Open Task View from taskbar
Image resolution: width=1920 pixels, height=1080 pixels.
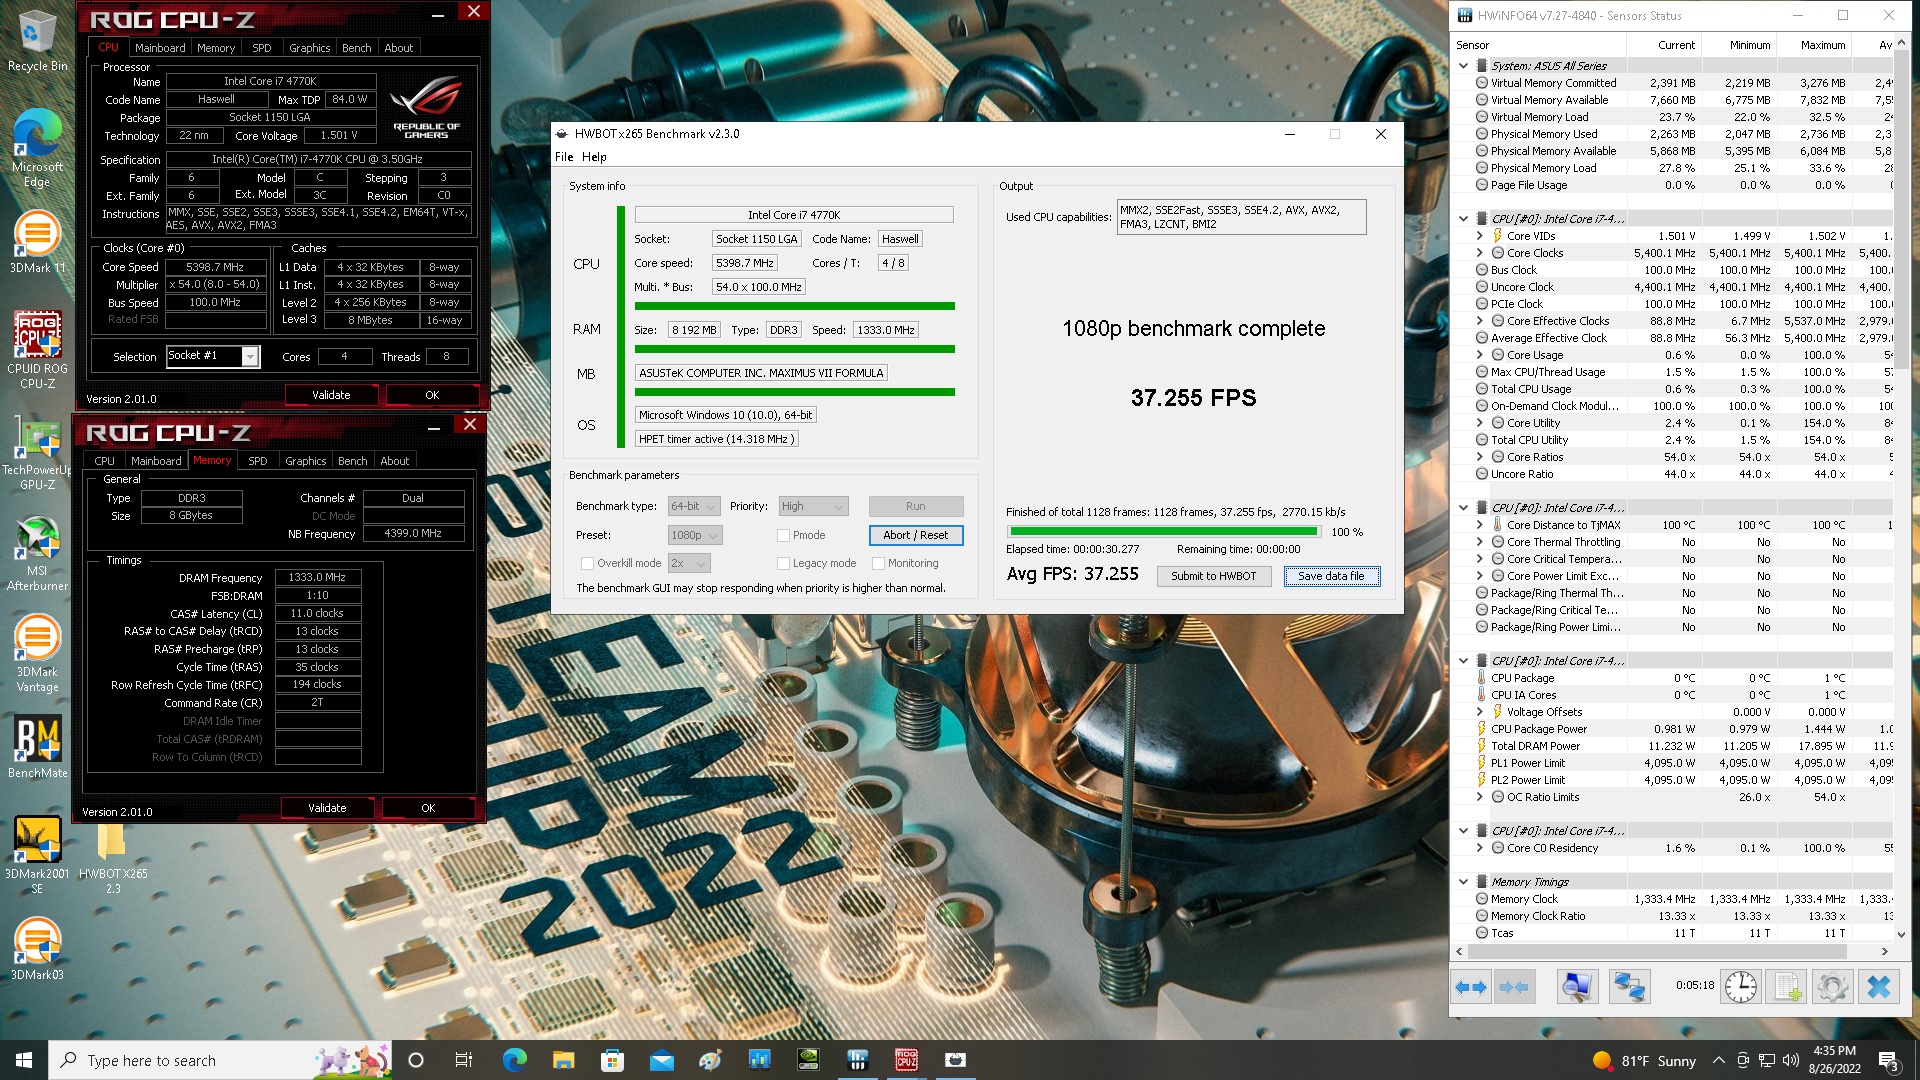463,1060
